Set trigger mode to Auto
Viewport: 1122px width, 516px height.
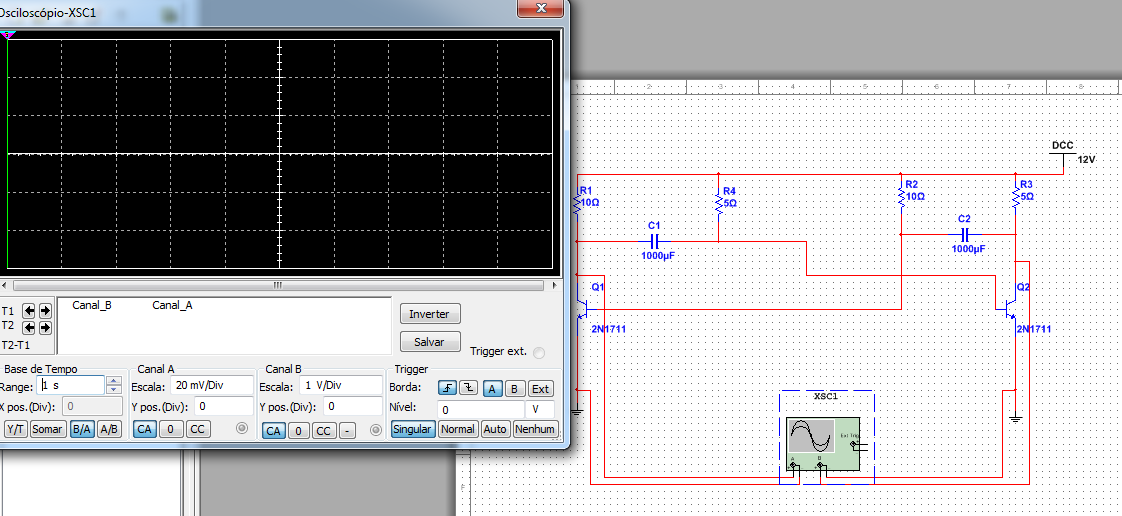pyautogui.click(x=495, y=429)
